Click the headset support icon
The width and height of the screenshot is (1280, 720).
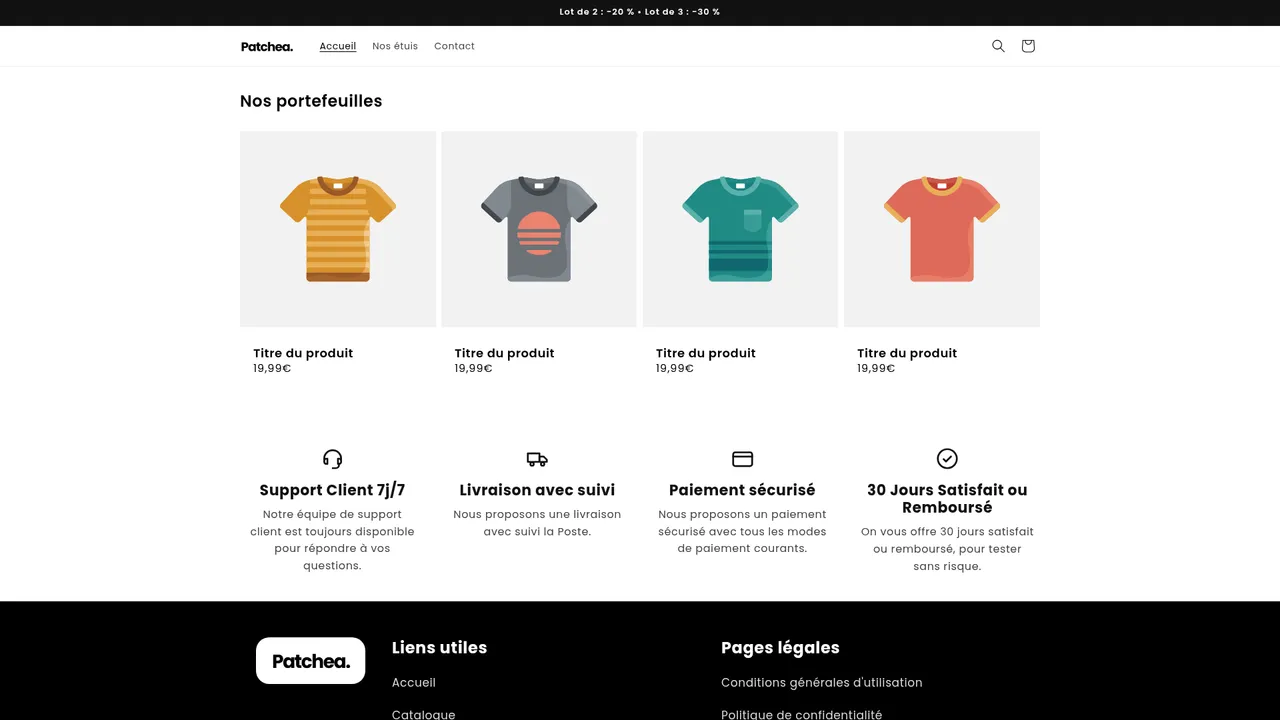coord(333,459)
